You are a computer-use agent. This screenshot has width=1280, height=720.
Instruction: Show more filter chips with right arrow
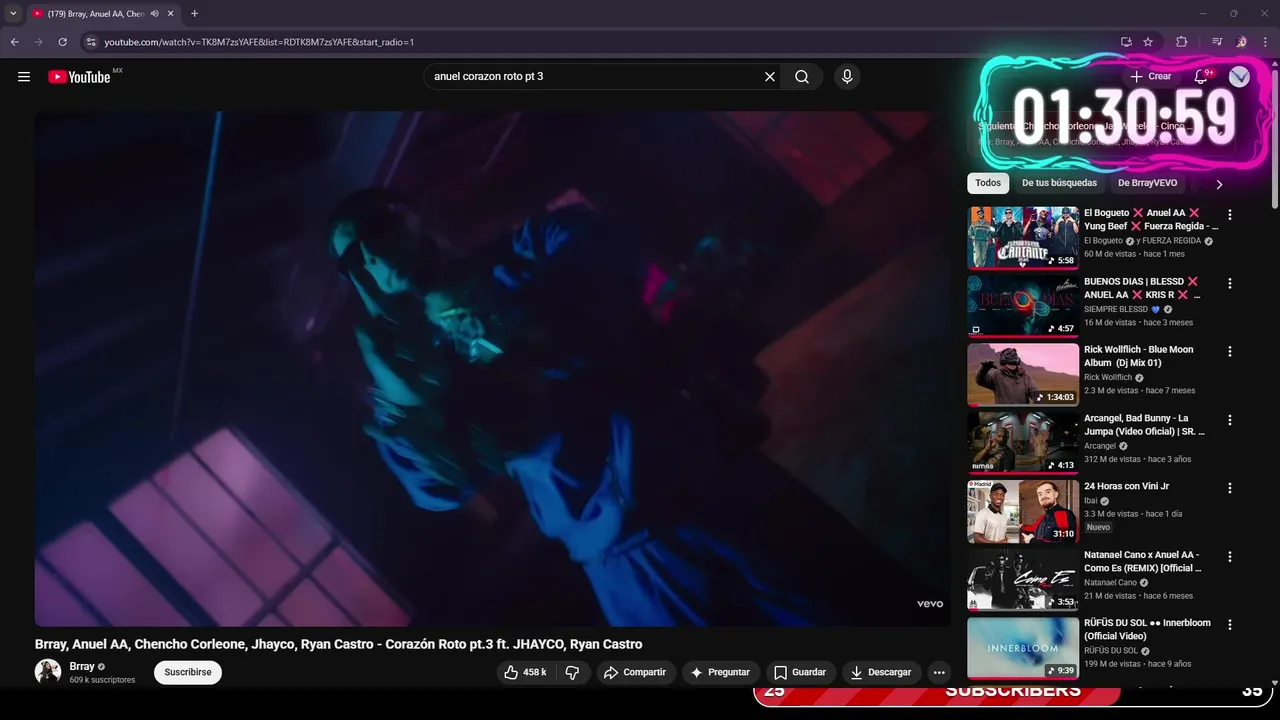pos(1219,184)
